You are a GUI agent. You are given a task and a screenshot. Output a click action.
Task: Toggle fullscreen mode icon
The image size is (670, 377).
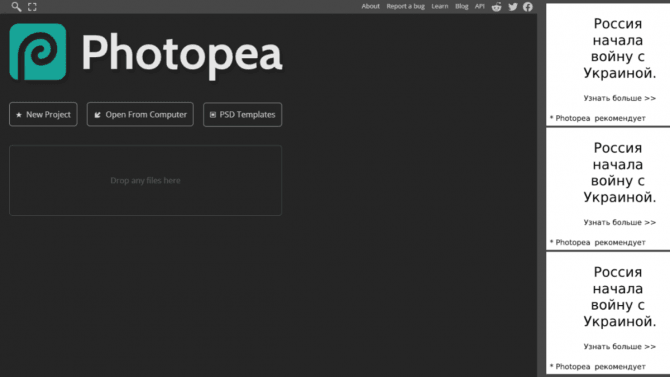tap(32, 7)
